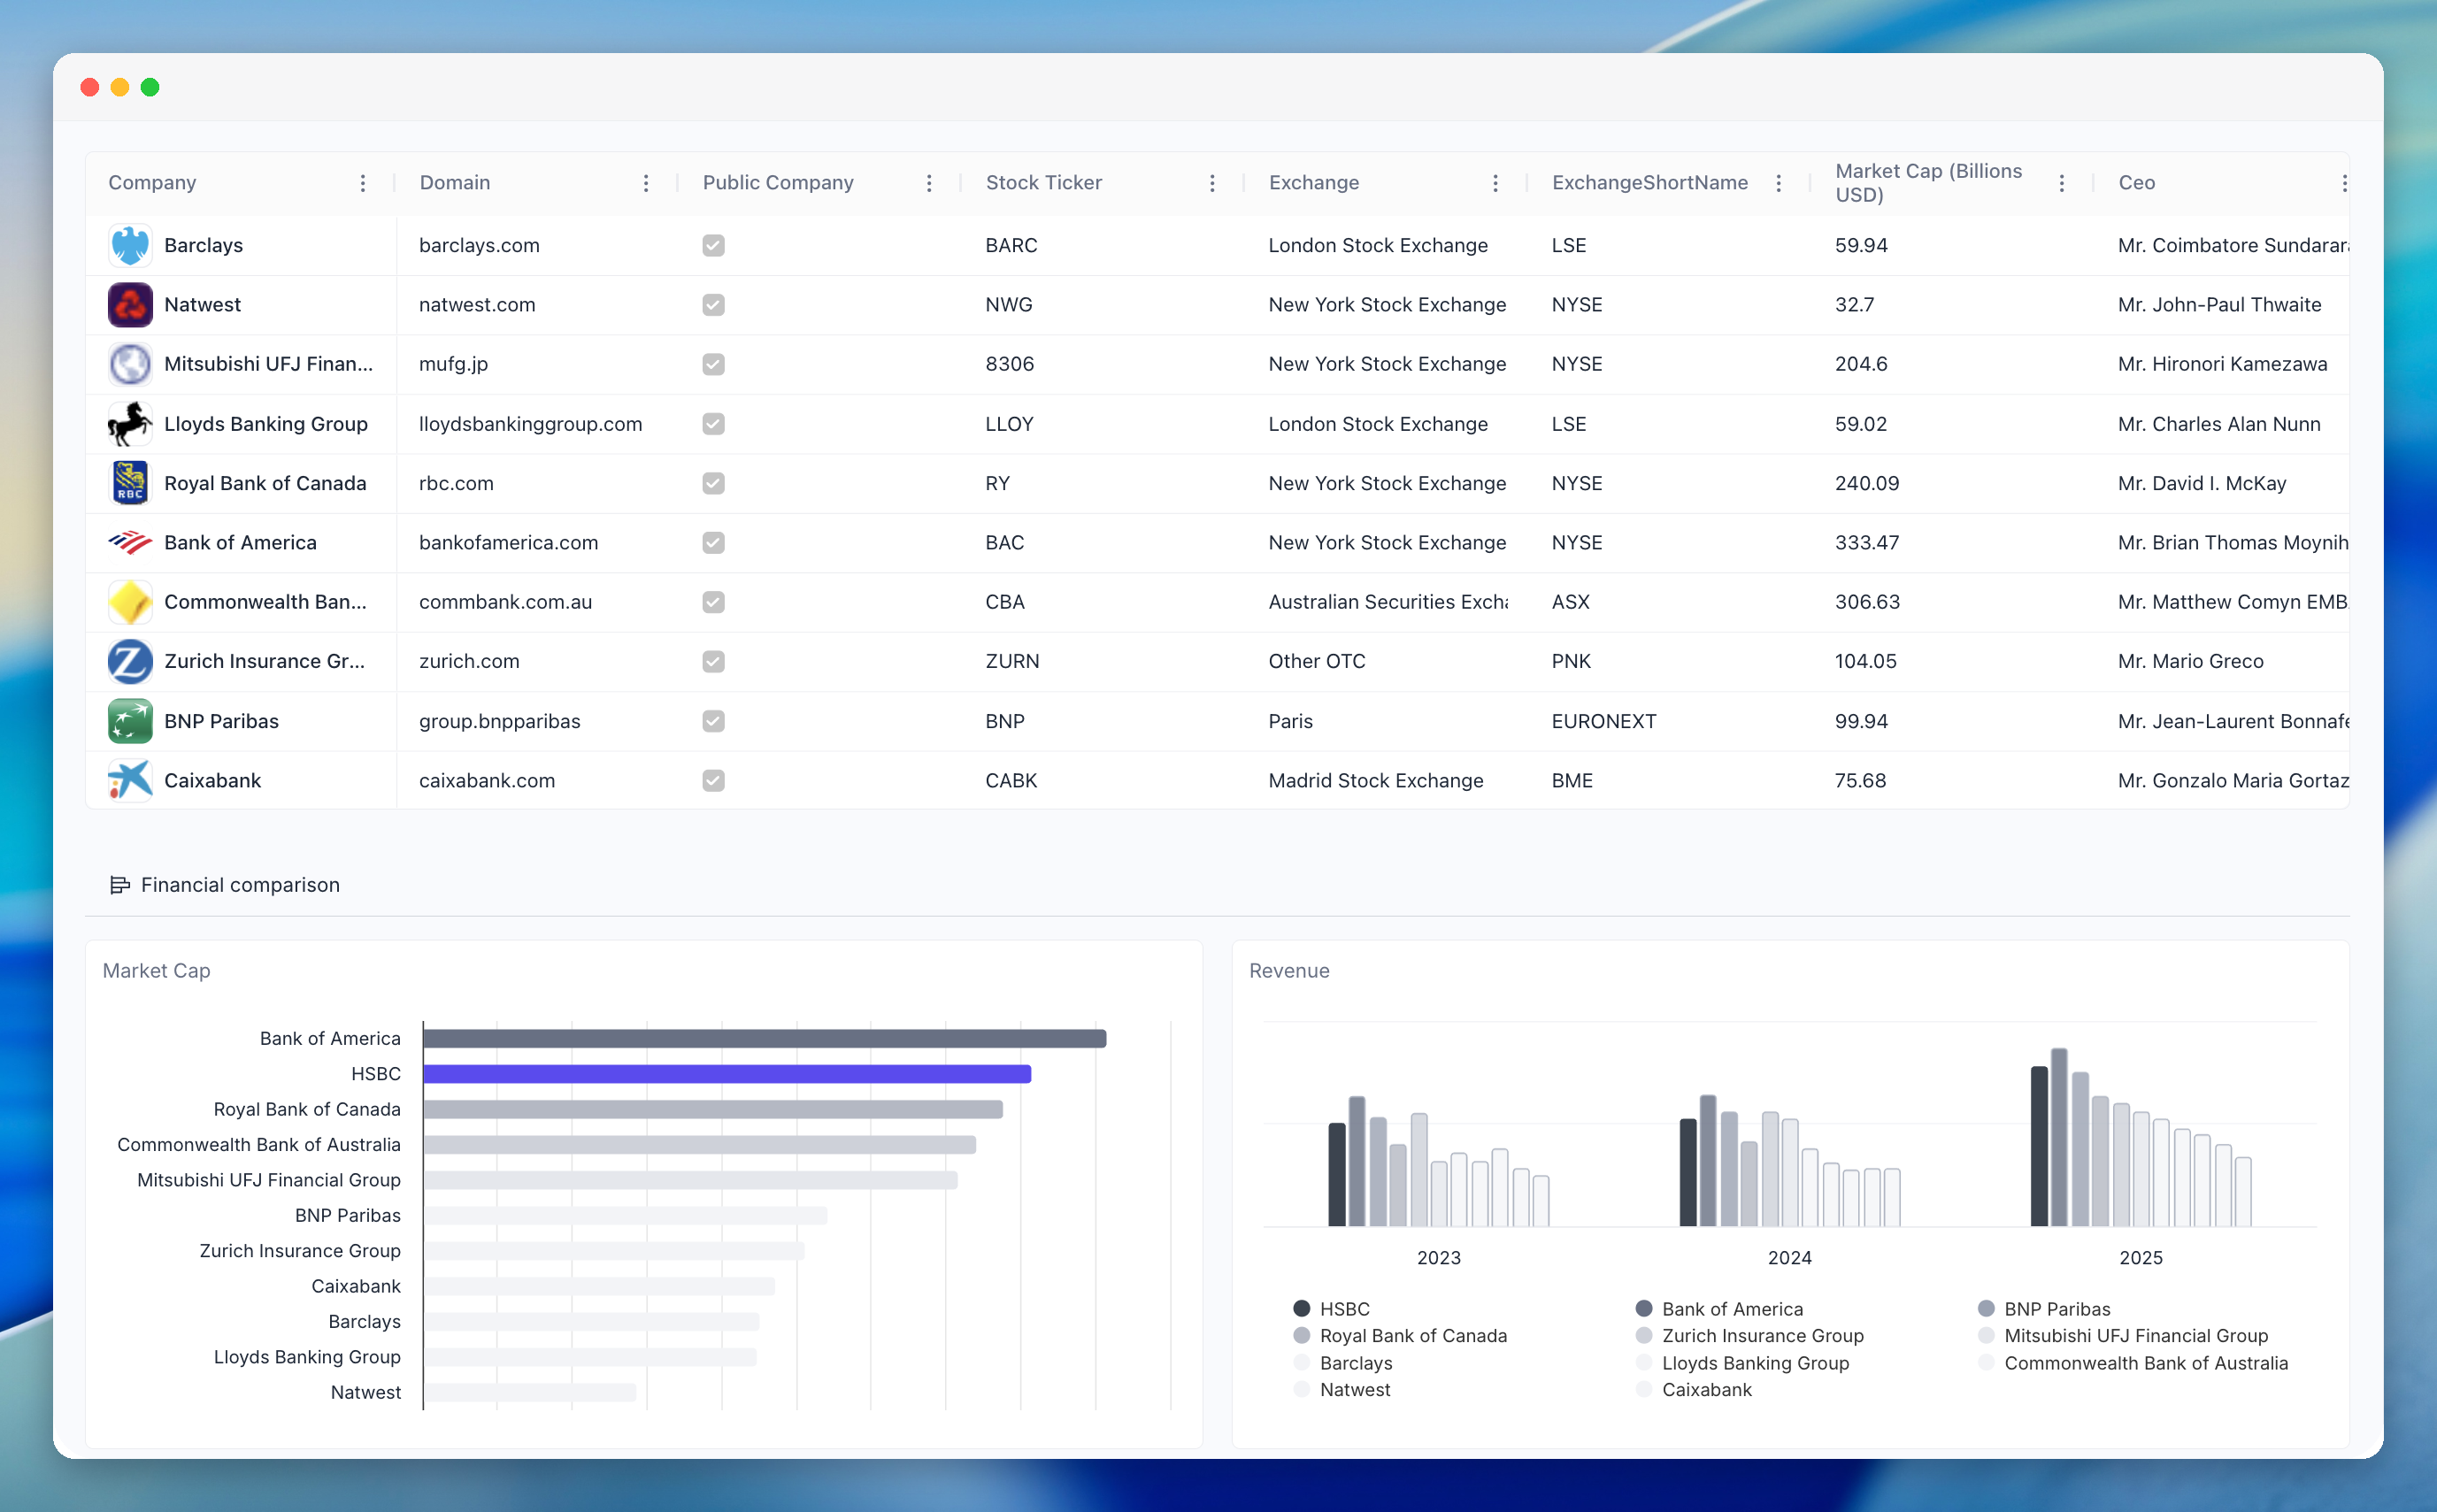Toggle Public Company checkbox for Royal Bank of Canada
This screenshot has height=1512, width=2437.
713,483
